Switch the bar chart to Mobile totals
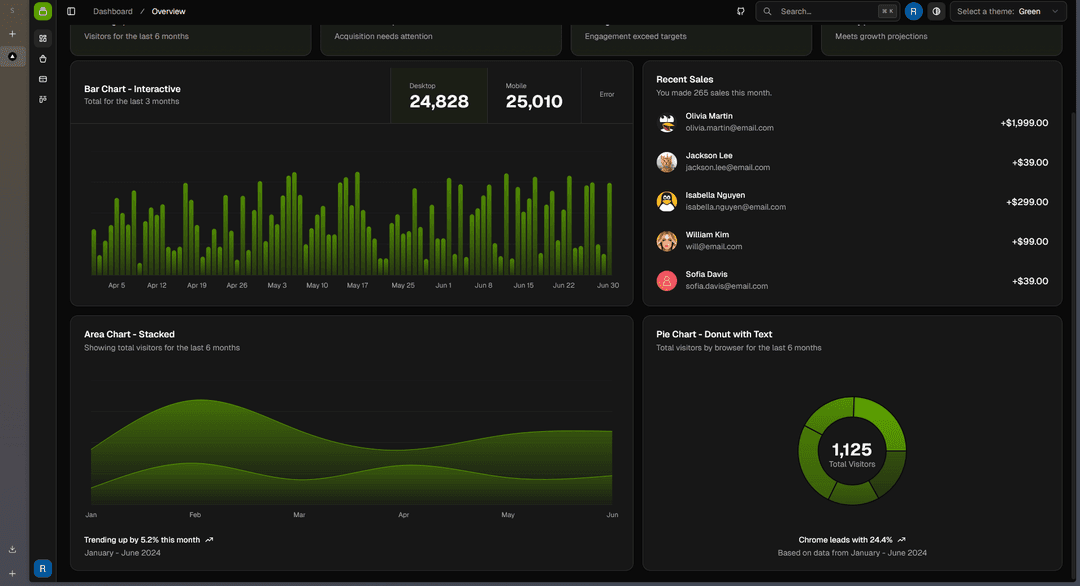 533,94
